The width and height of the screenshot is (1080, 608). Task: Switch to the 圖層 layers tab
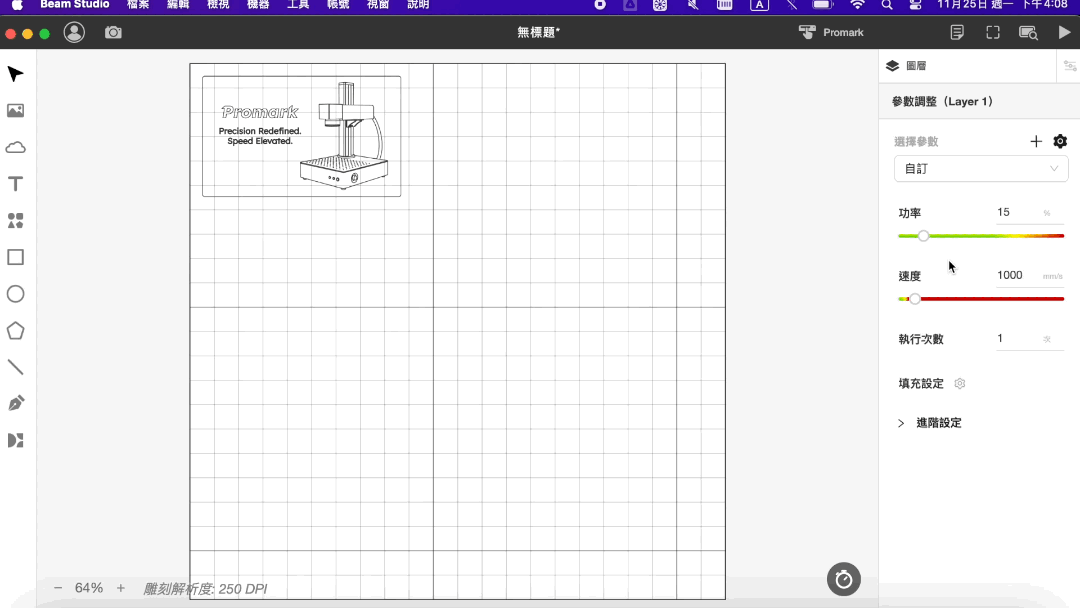906,65
